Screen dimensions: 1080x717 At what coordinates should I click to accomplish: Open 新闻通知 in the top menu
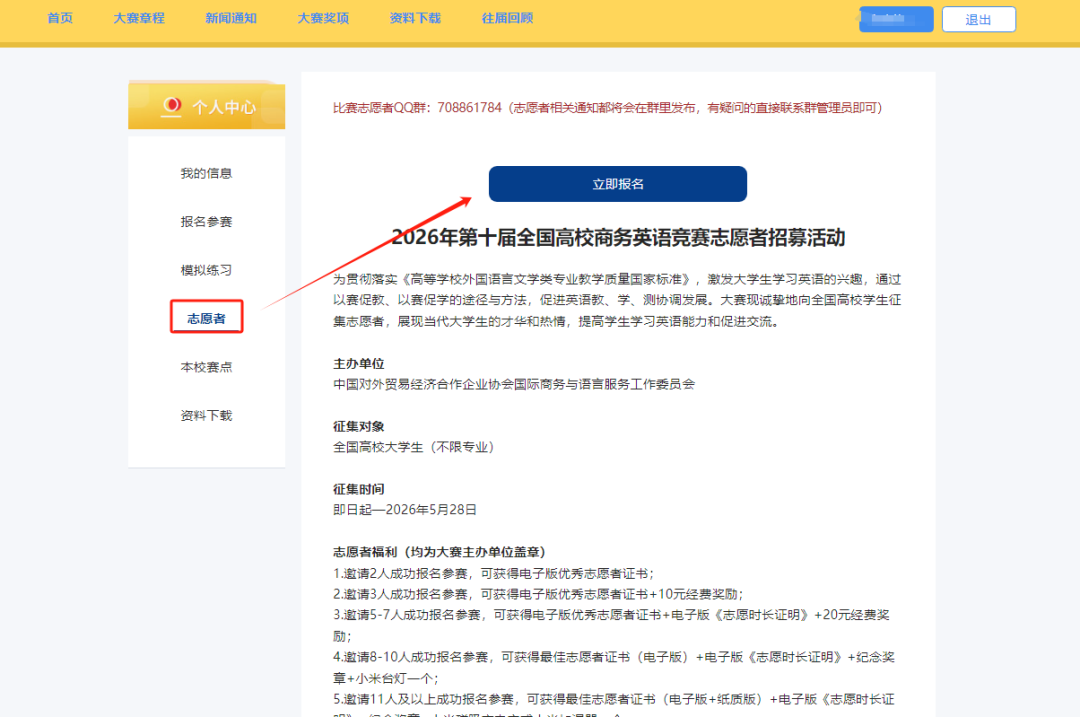[231, 18]
